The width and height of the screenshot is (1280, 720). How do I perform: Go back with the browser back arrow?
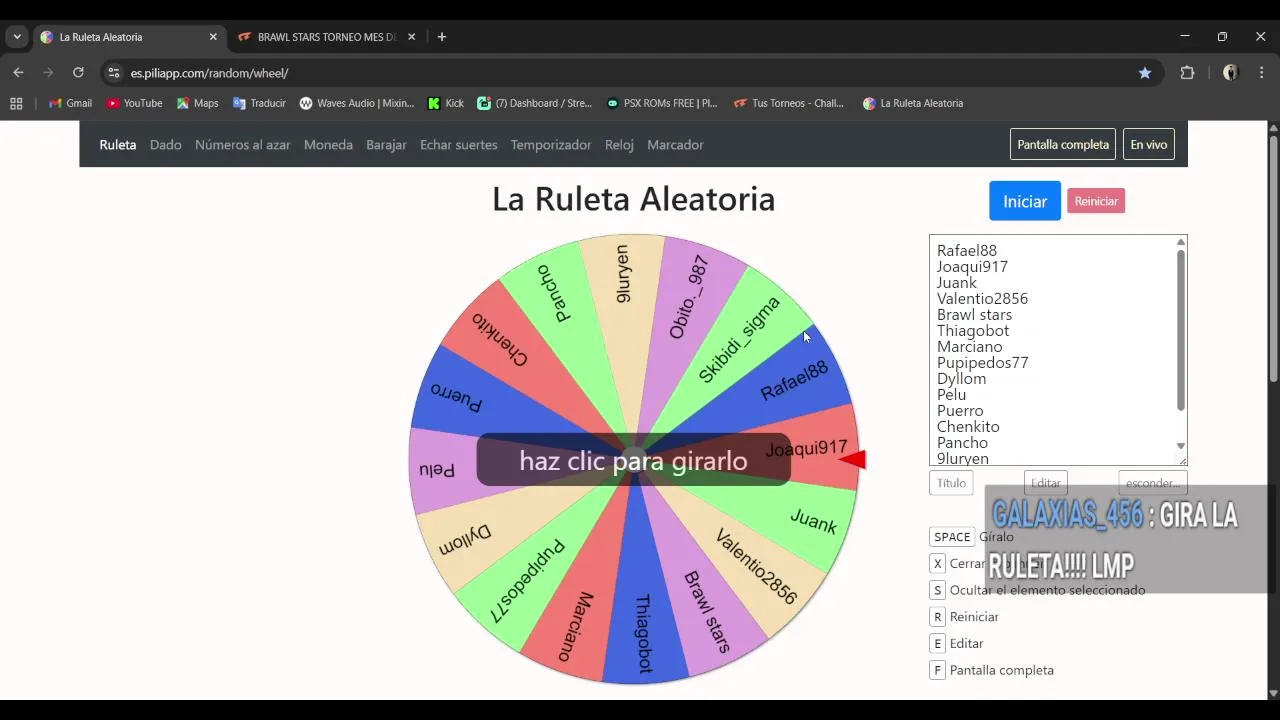pyautogui.click(x=18, y=73)
